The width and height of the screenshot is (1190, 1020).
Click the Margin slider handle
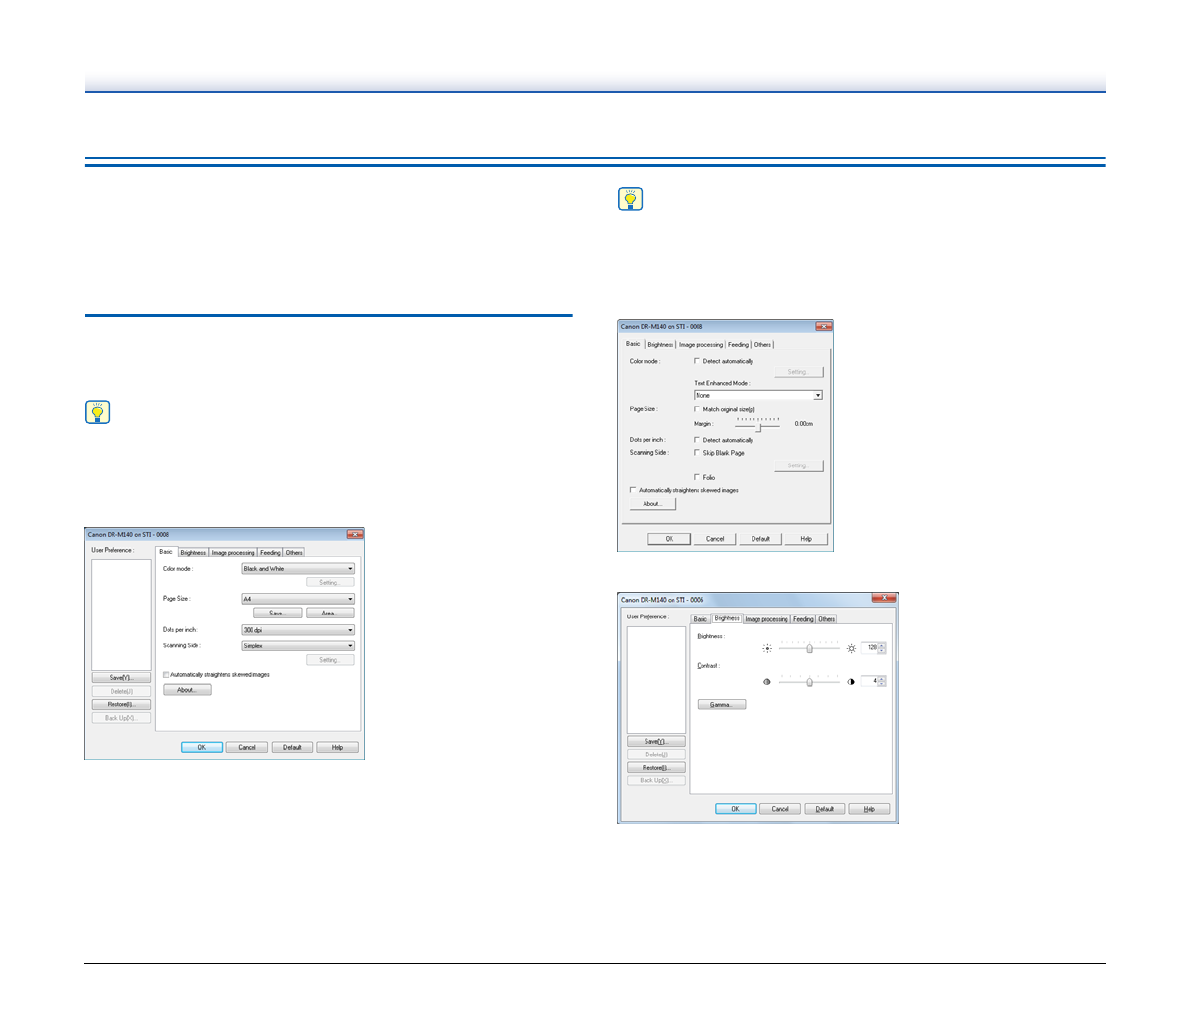click(x=758, y=426)
